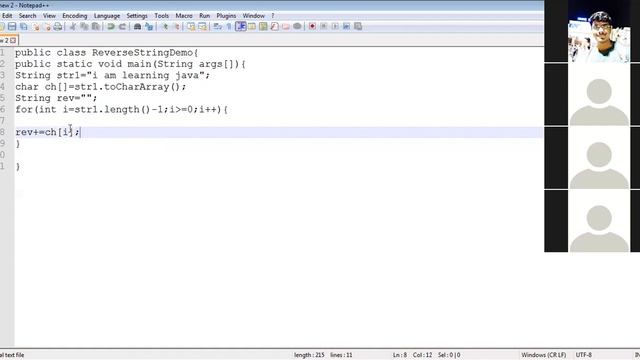Select the new 2 document tab

pos(5,40)
